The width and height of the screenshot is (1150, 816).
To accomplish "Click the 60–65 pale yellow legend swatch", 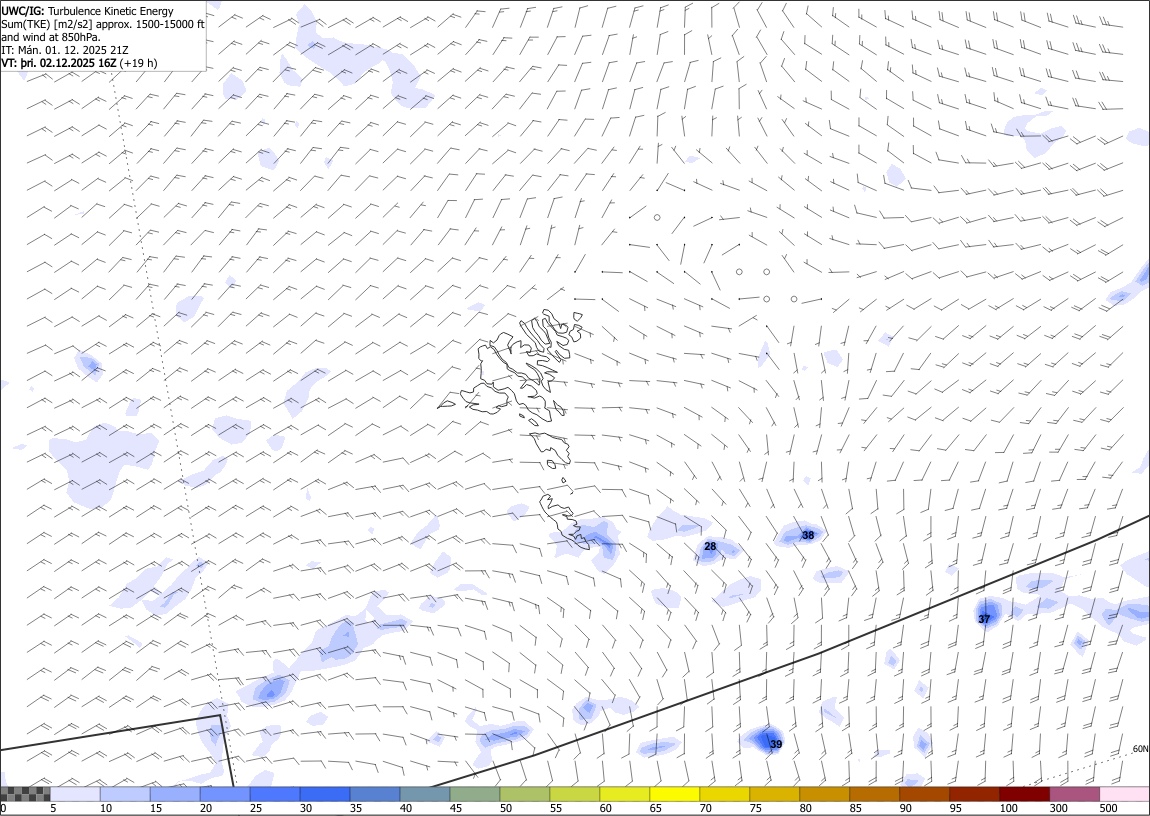I will 625,794.
